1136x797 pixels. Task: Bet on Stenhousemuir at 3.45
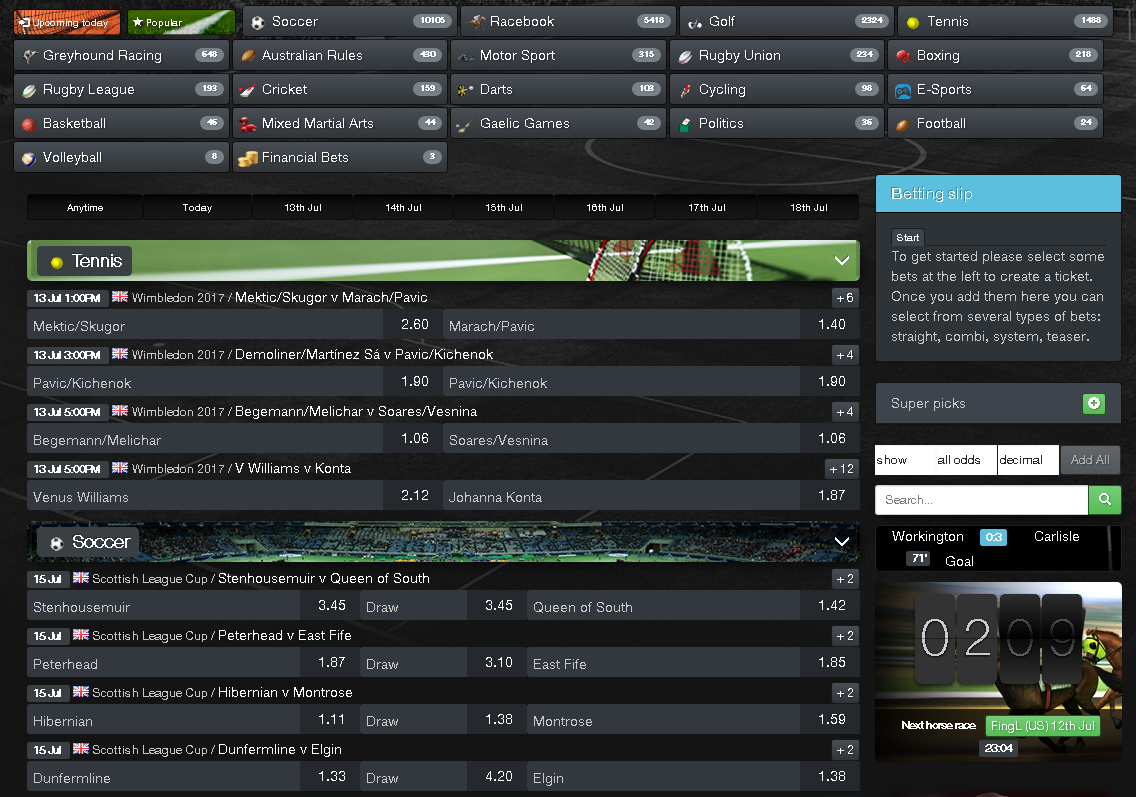[x=192, y=606]
